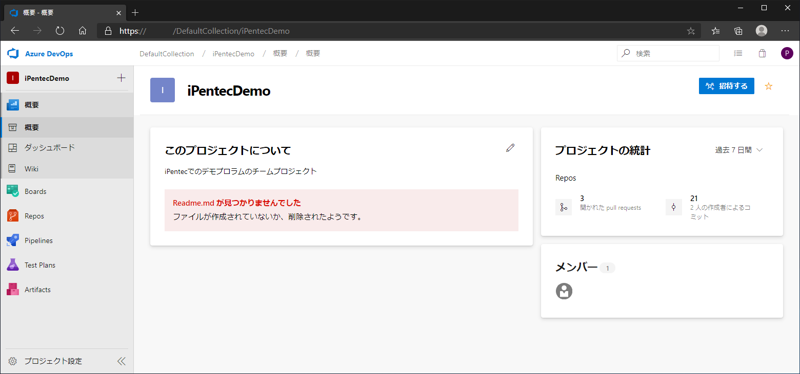Open the purple P user profile avatar
The width and height of the screenshot is (800, 374).
point(787,53)
